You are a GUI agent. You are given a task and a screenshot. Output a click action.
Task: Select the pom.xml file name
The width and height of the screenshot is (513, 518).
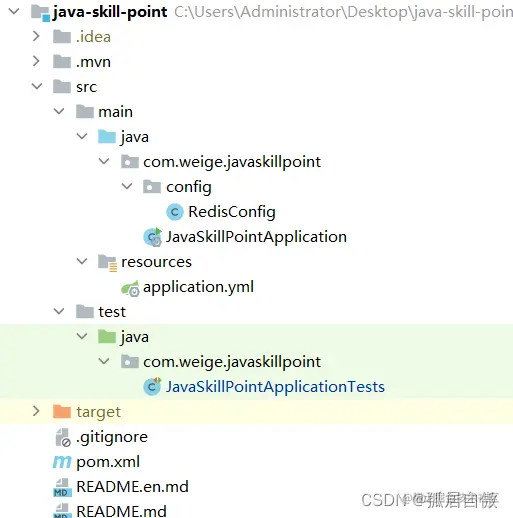tap(108, 462)
